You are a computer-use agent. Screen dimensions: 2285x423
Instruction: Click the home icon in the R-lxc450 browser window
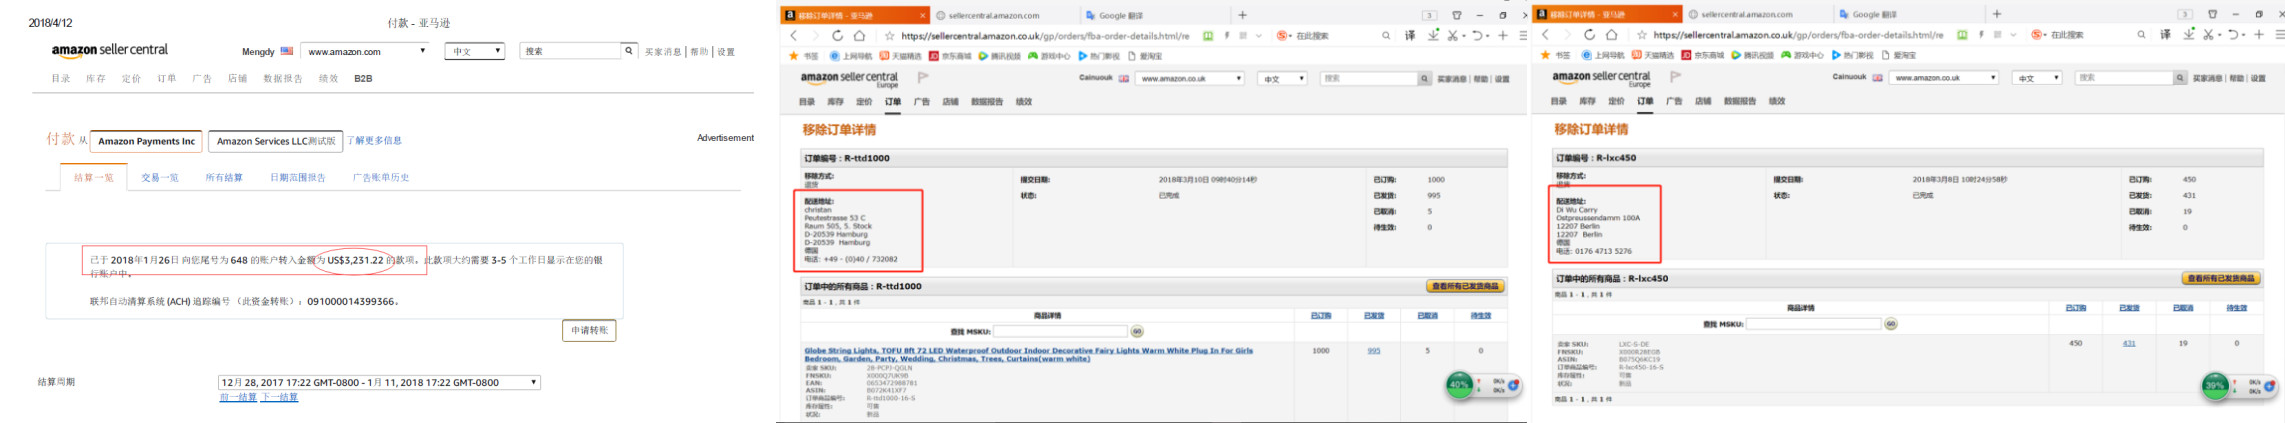[1611, 35]
